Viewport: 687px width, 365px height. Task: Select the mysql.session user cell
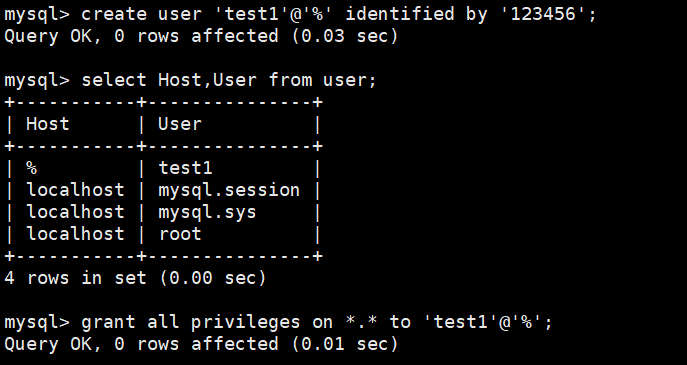pyautogui.click(x=229, y=190)
